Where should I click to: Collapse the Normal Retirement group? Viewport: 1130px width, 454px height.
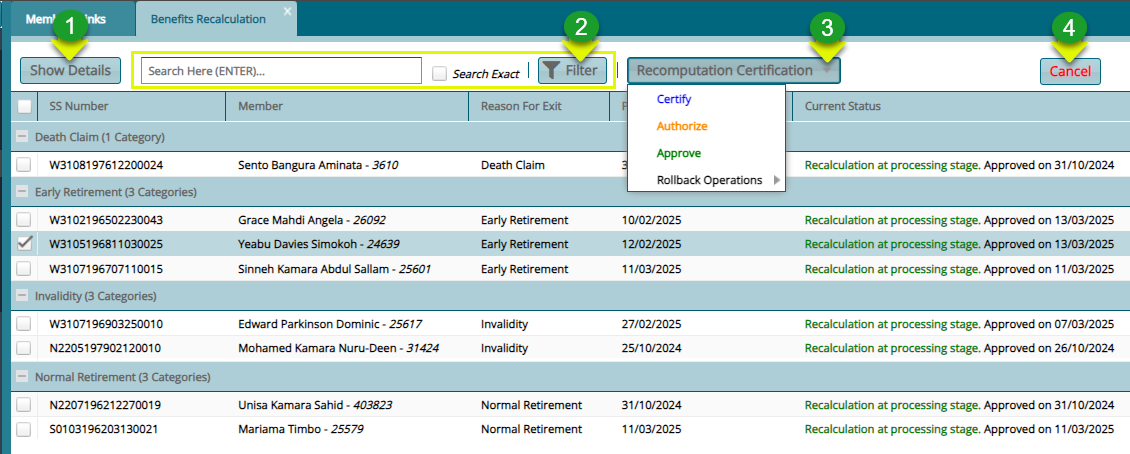(x=22, y=378)
